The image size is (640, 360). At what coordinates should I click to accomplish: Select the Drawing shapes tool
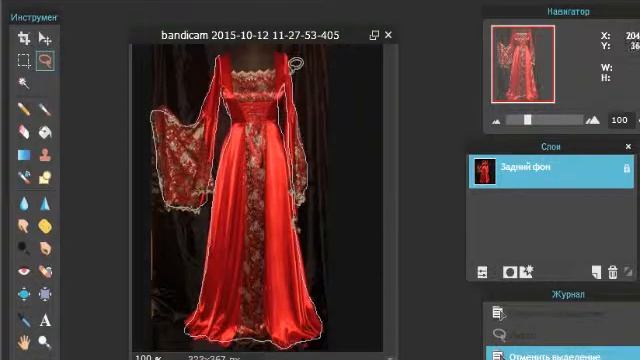pos(45,177)
